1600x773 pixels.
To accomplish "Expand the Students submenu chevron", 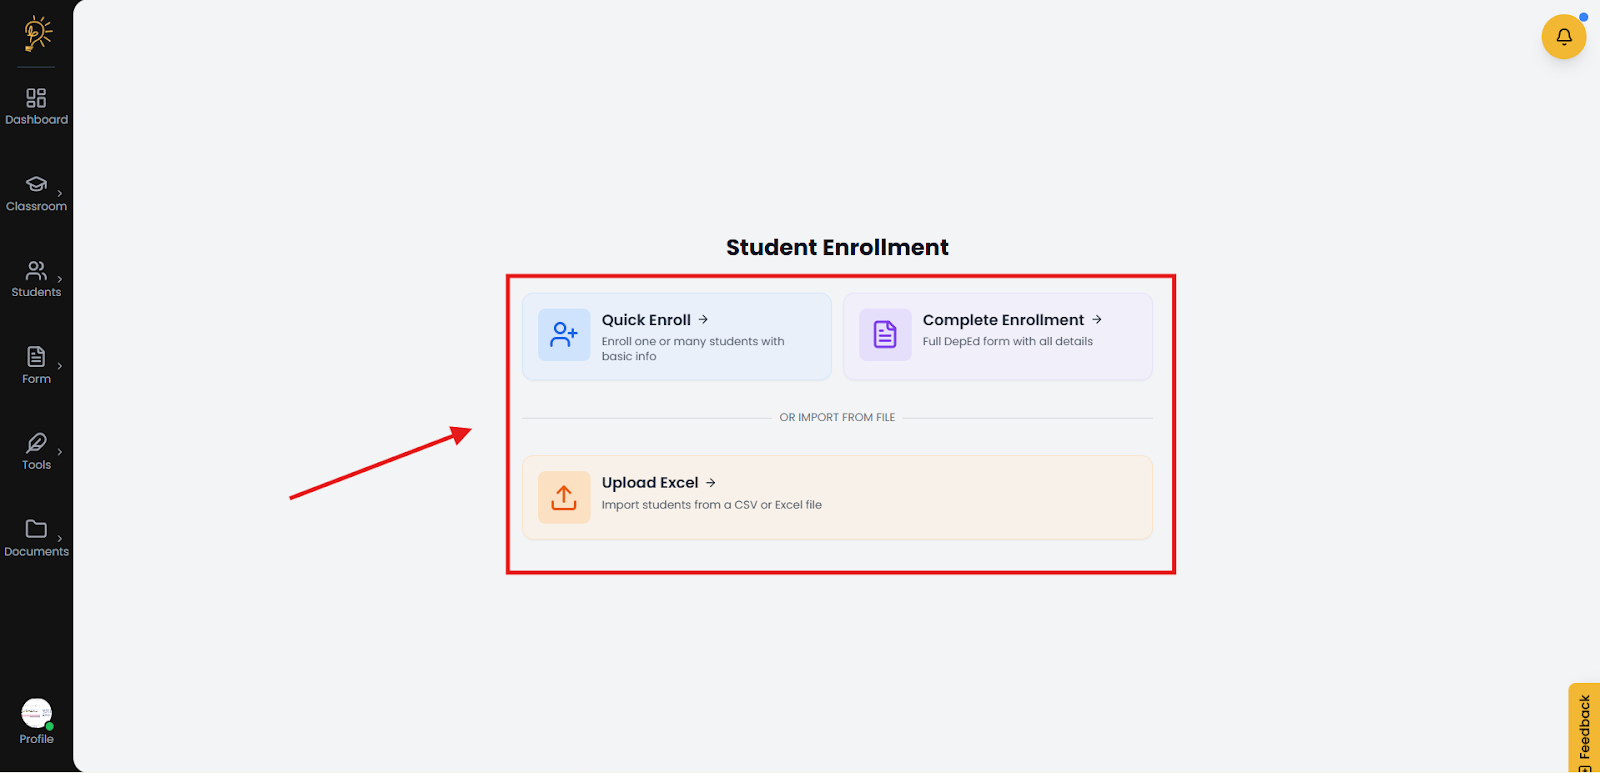I will click(x=60, y=279).
